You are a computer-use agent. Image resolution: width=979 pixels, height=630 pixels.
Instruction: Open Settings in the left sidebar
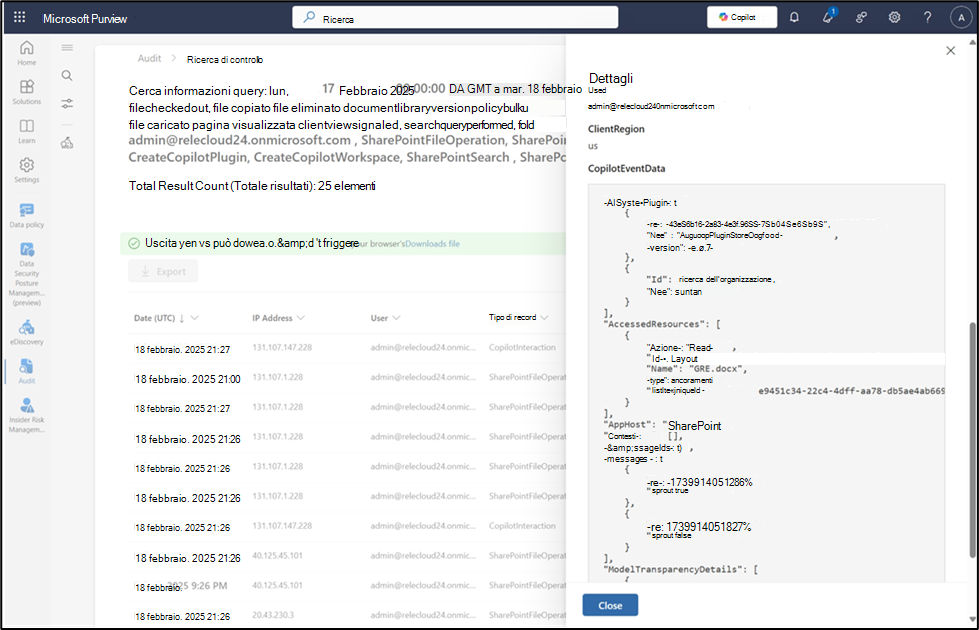click(x=27, y=170)
